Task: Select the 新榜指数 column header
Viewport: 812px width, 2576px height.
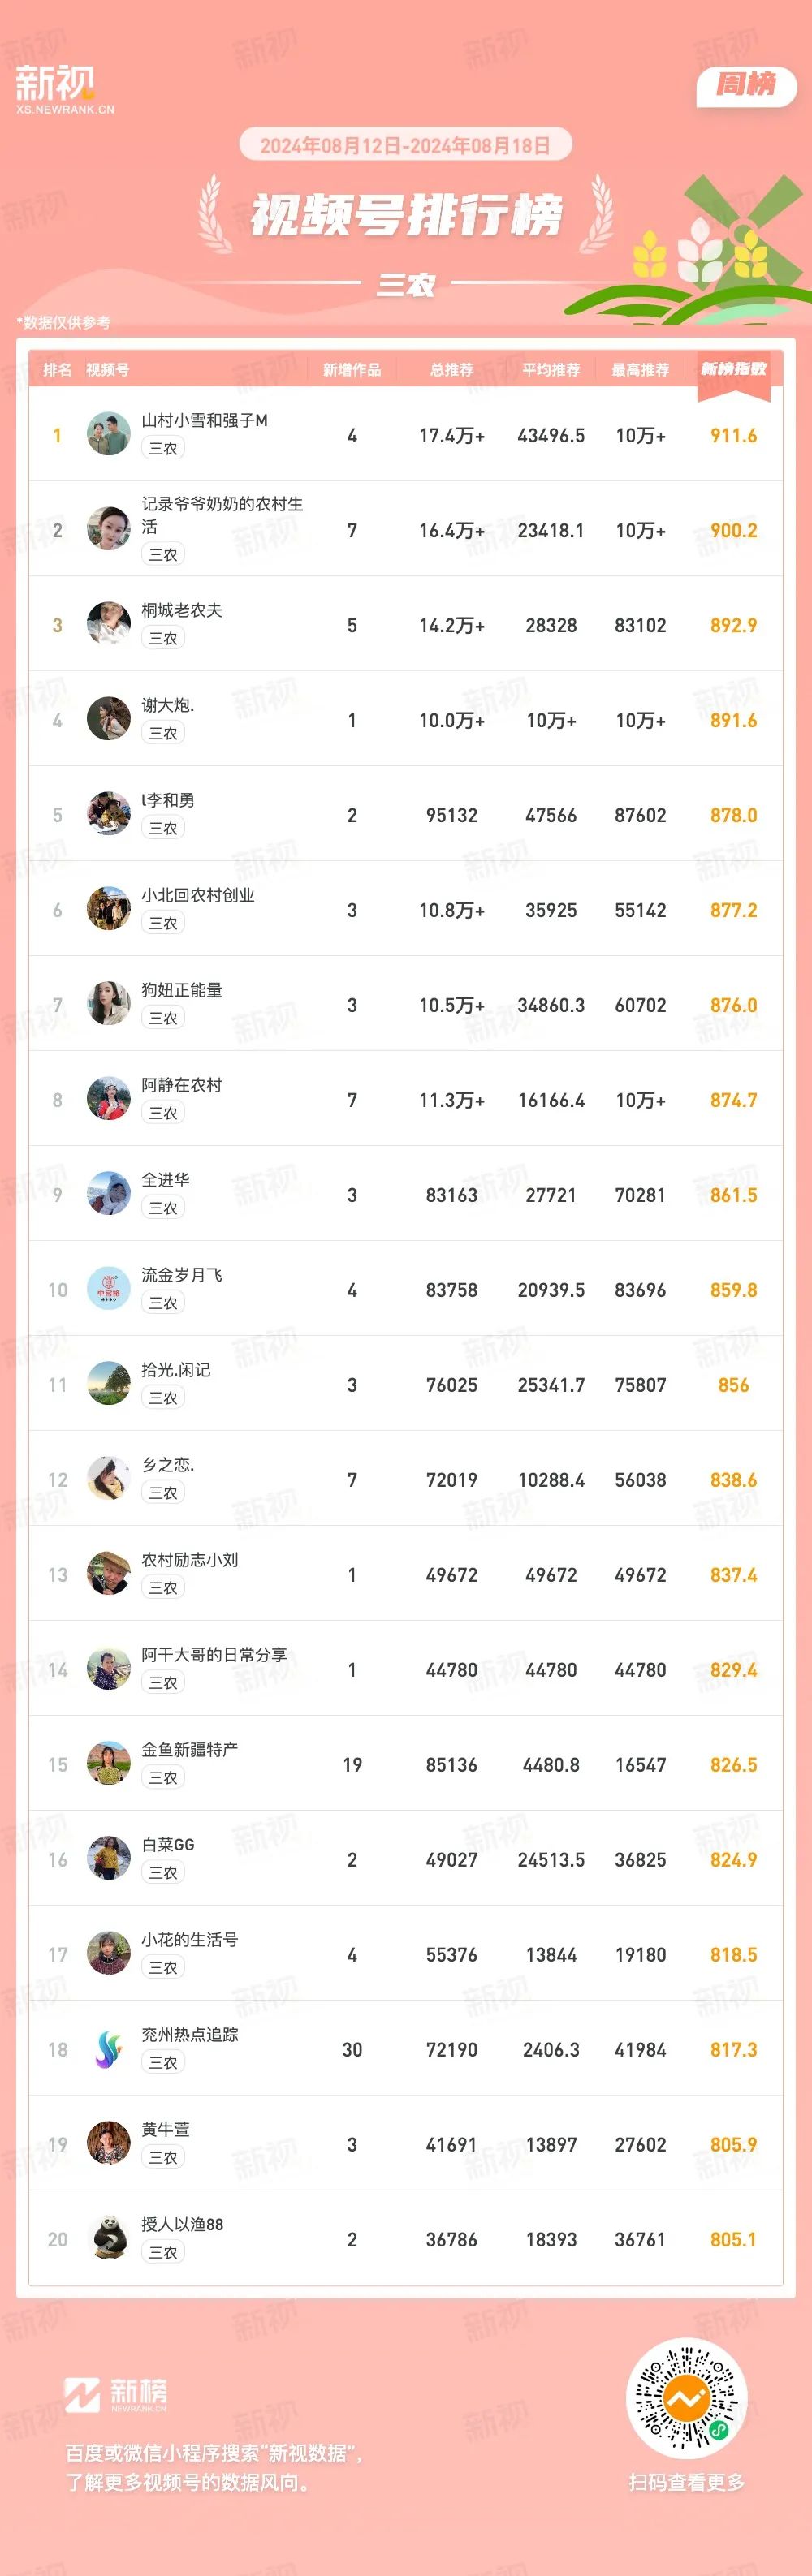Action: point(733,369)
